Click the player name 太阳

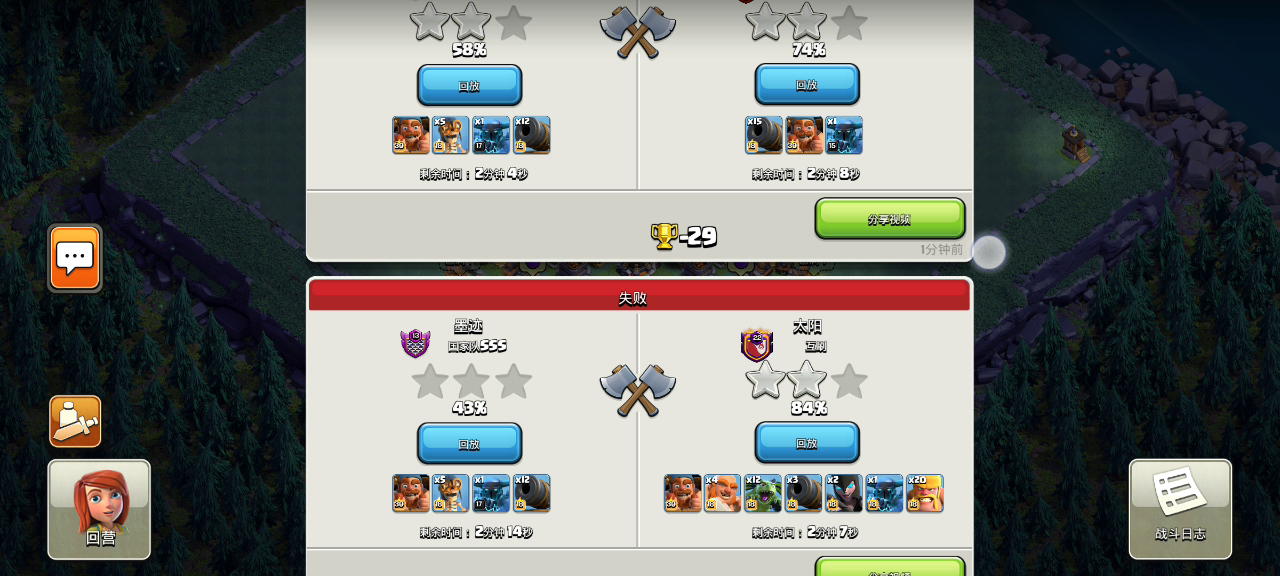tap(807, 326)
